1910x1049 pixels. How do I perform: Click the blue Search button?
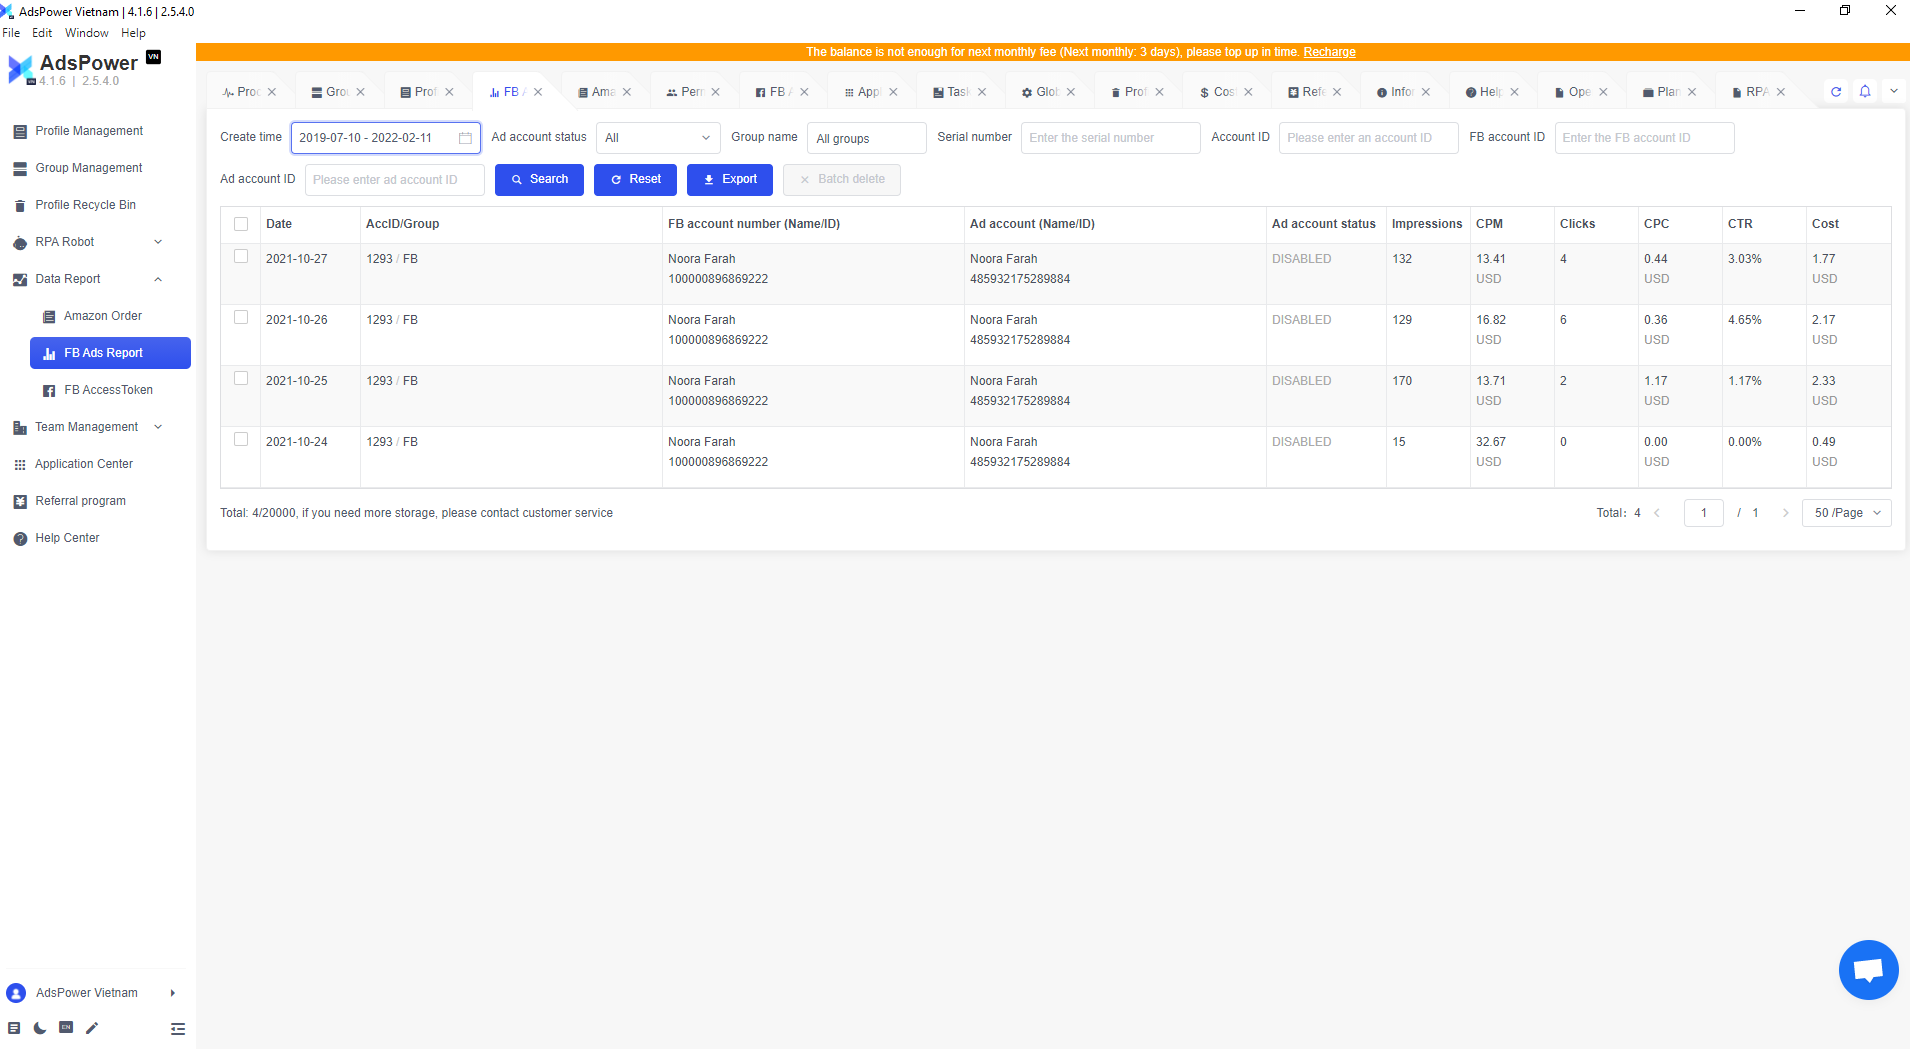pyautogui.click(x=539, y=180)
